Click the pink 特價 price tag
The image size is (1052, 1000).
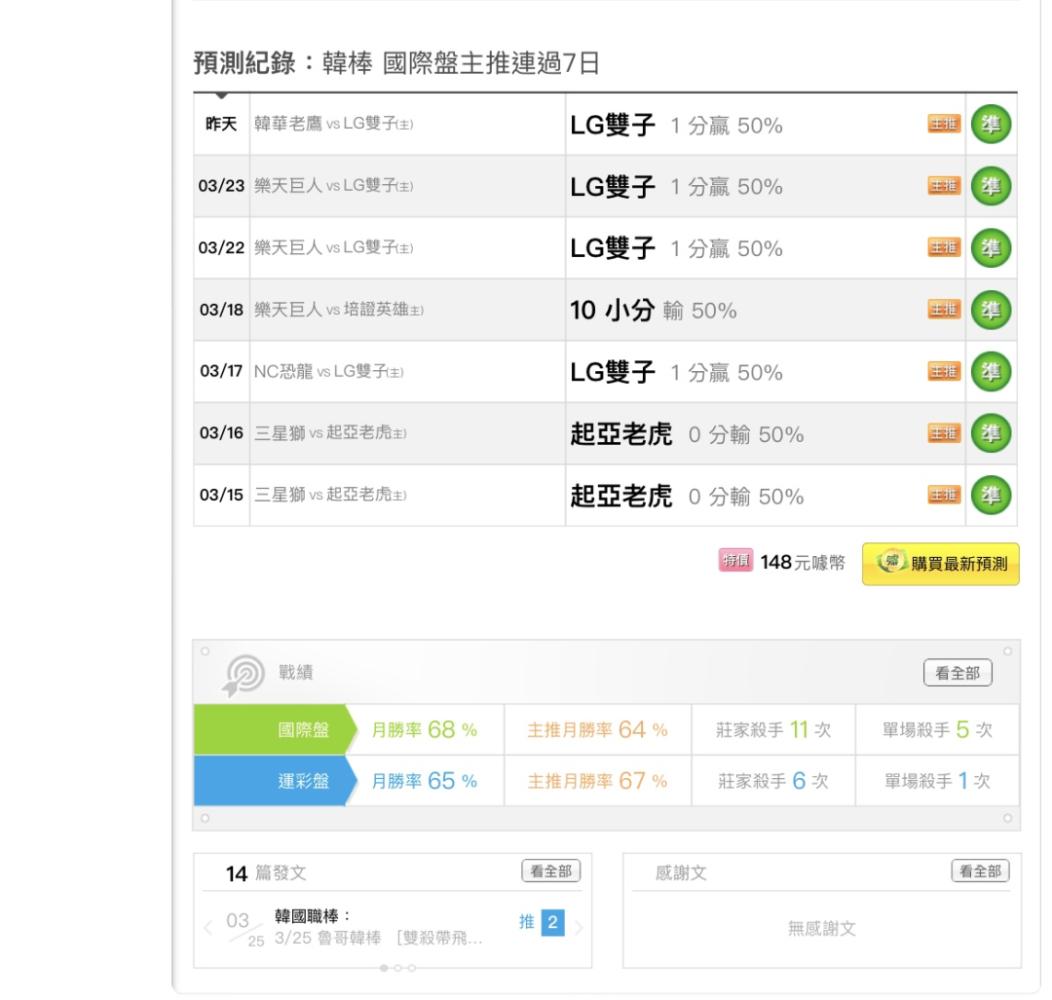point(735,560)
